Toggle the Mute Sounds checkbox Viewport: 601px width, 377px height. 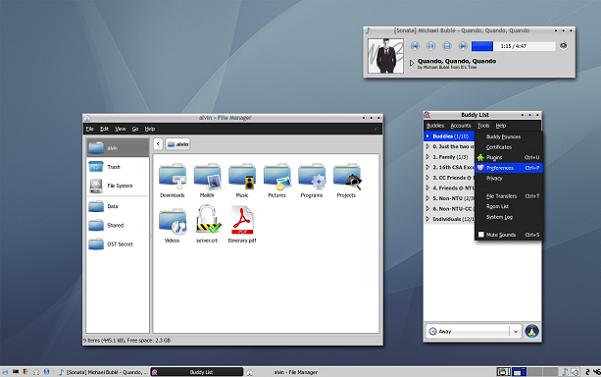click(x=481, y=234)
